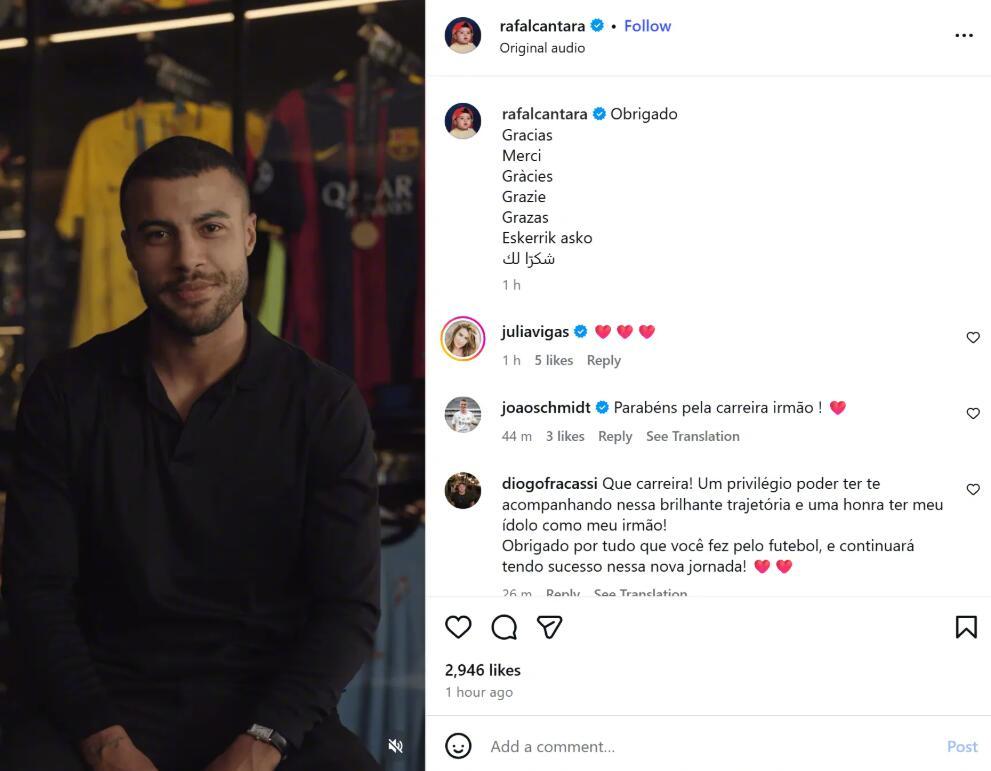
Task: Share the post via paper plane icon
Action: coord(549,627)
